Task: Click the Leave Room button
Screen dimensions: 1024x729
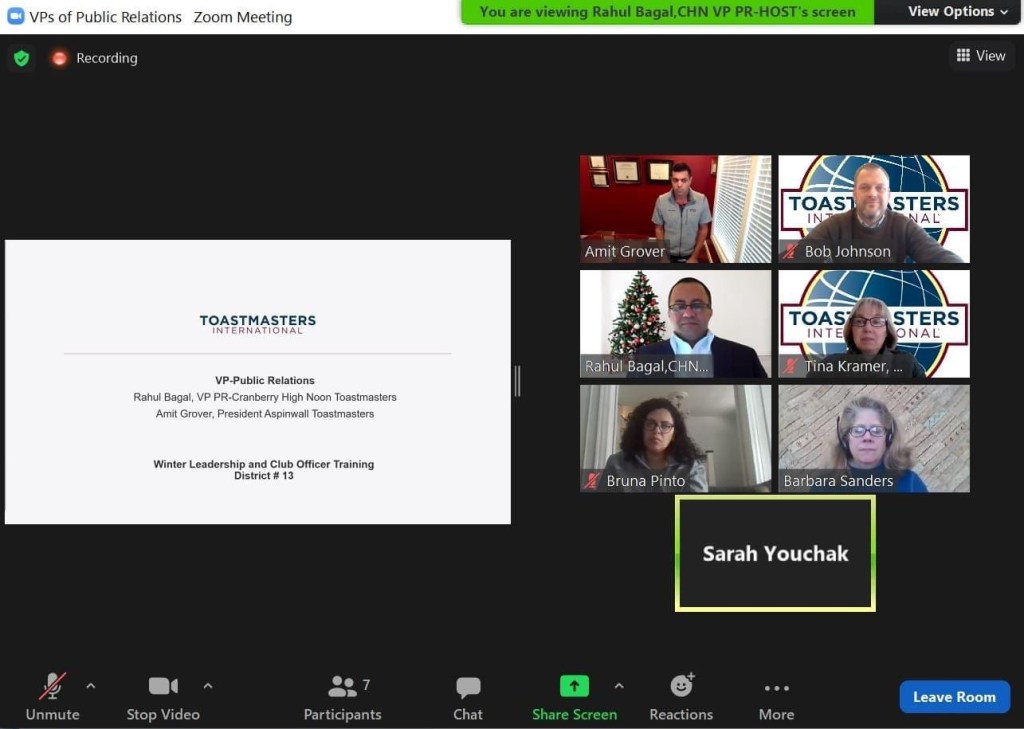Action: (x=954, y=697)
